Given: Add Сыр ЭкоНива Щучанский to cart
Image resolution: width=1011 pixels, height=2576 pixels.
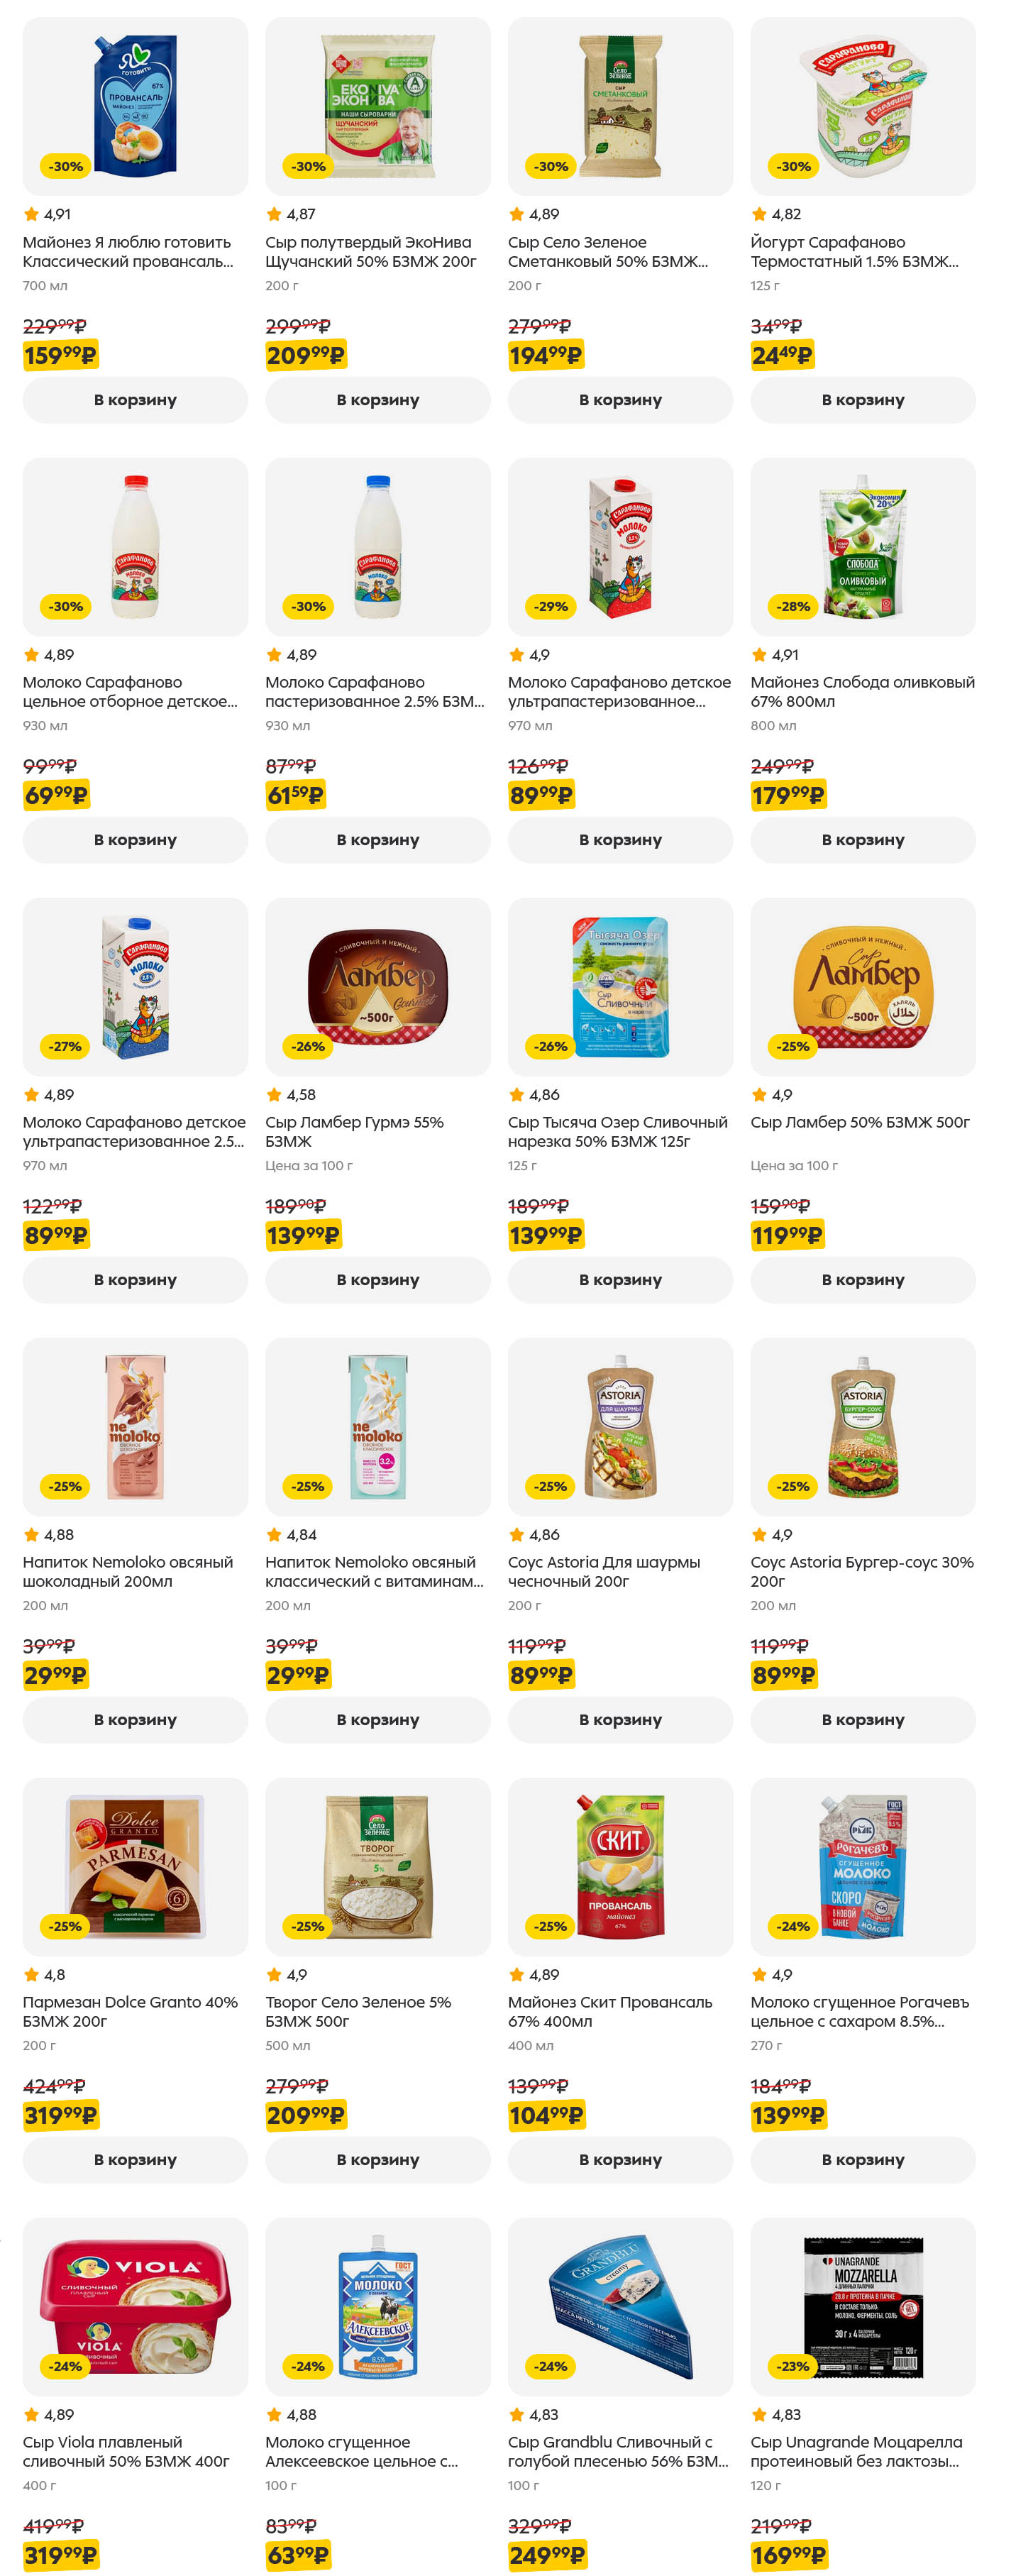Looking at the screenshot, I should coord(377,400).
